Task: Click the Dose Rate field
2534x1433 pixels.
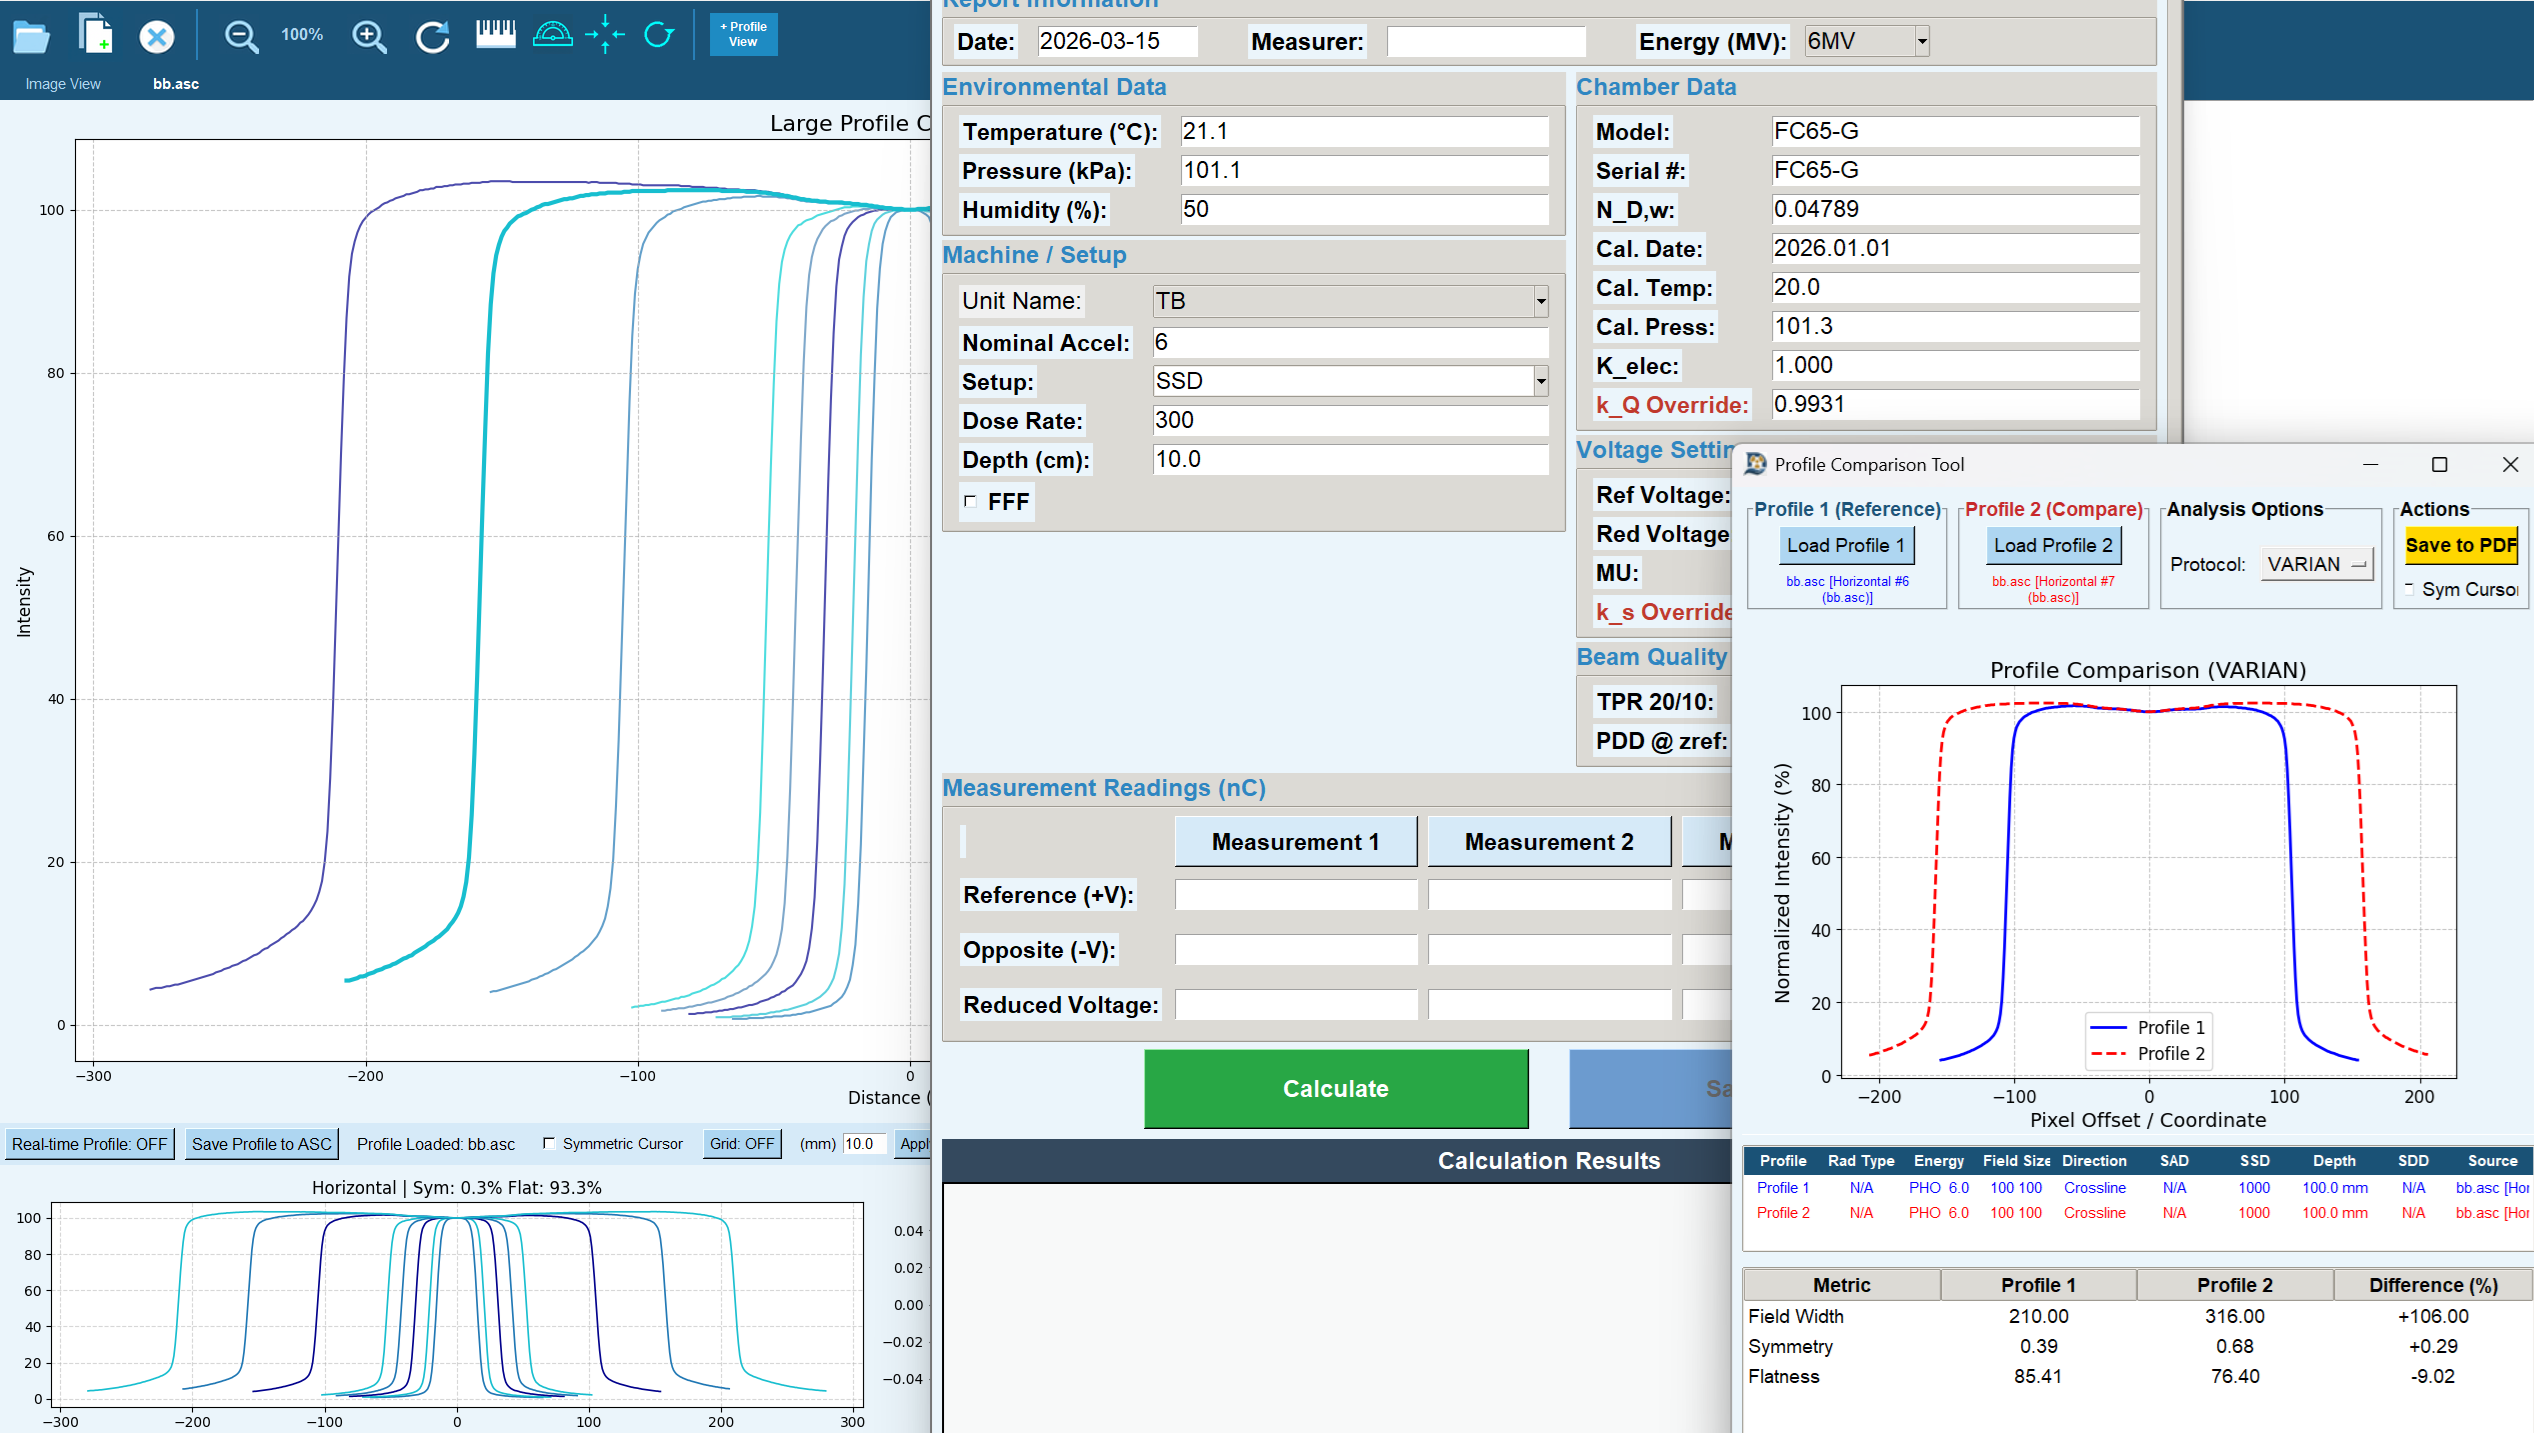Action: coord(1350,420)
